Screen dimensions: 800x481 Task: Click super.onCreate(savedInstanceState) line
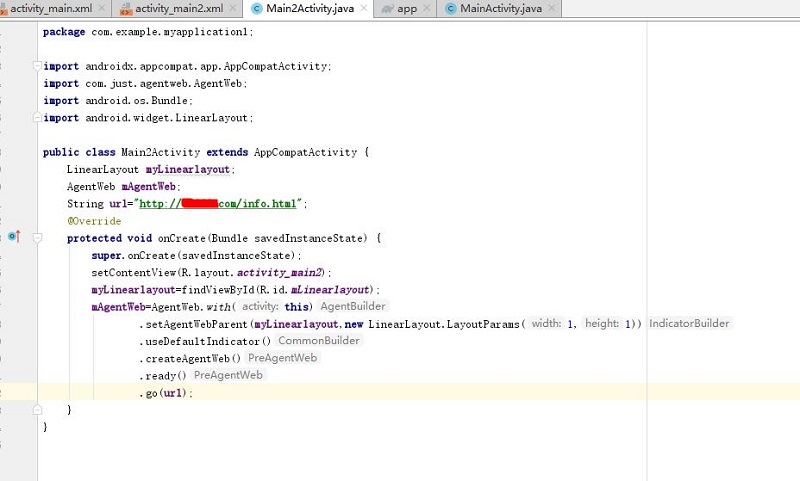point(196,256)
